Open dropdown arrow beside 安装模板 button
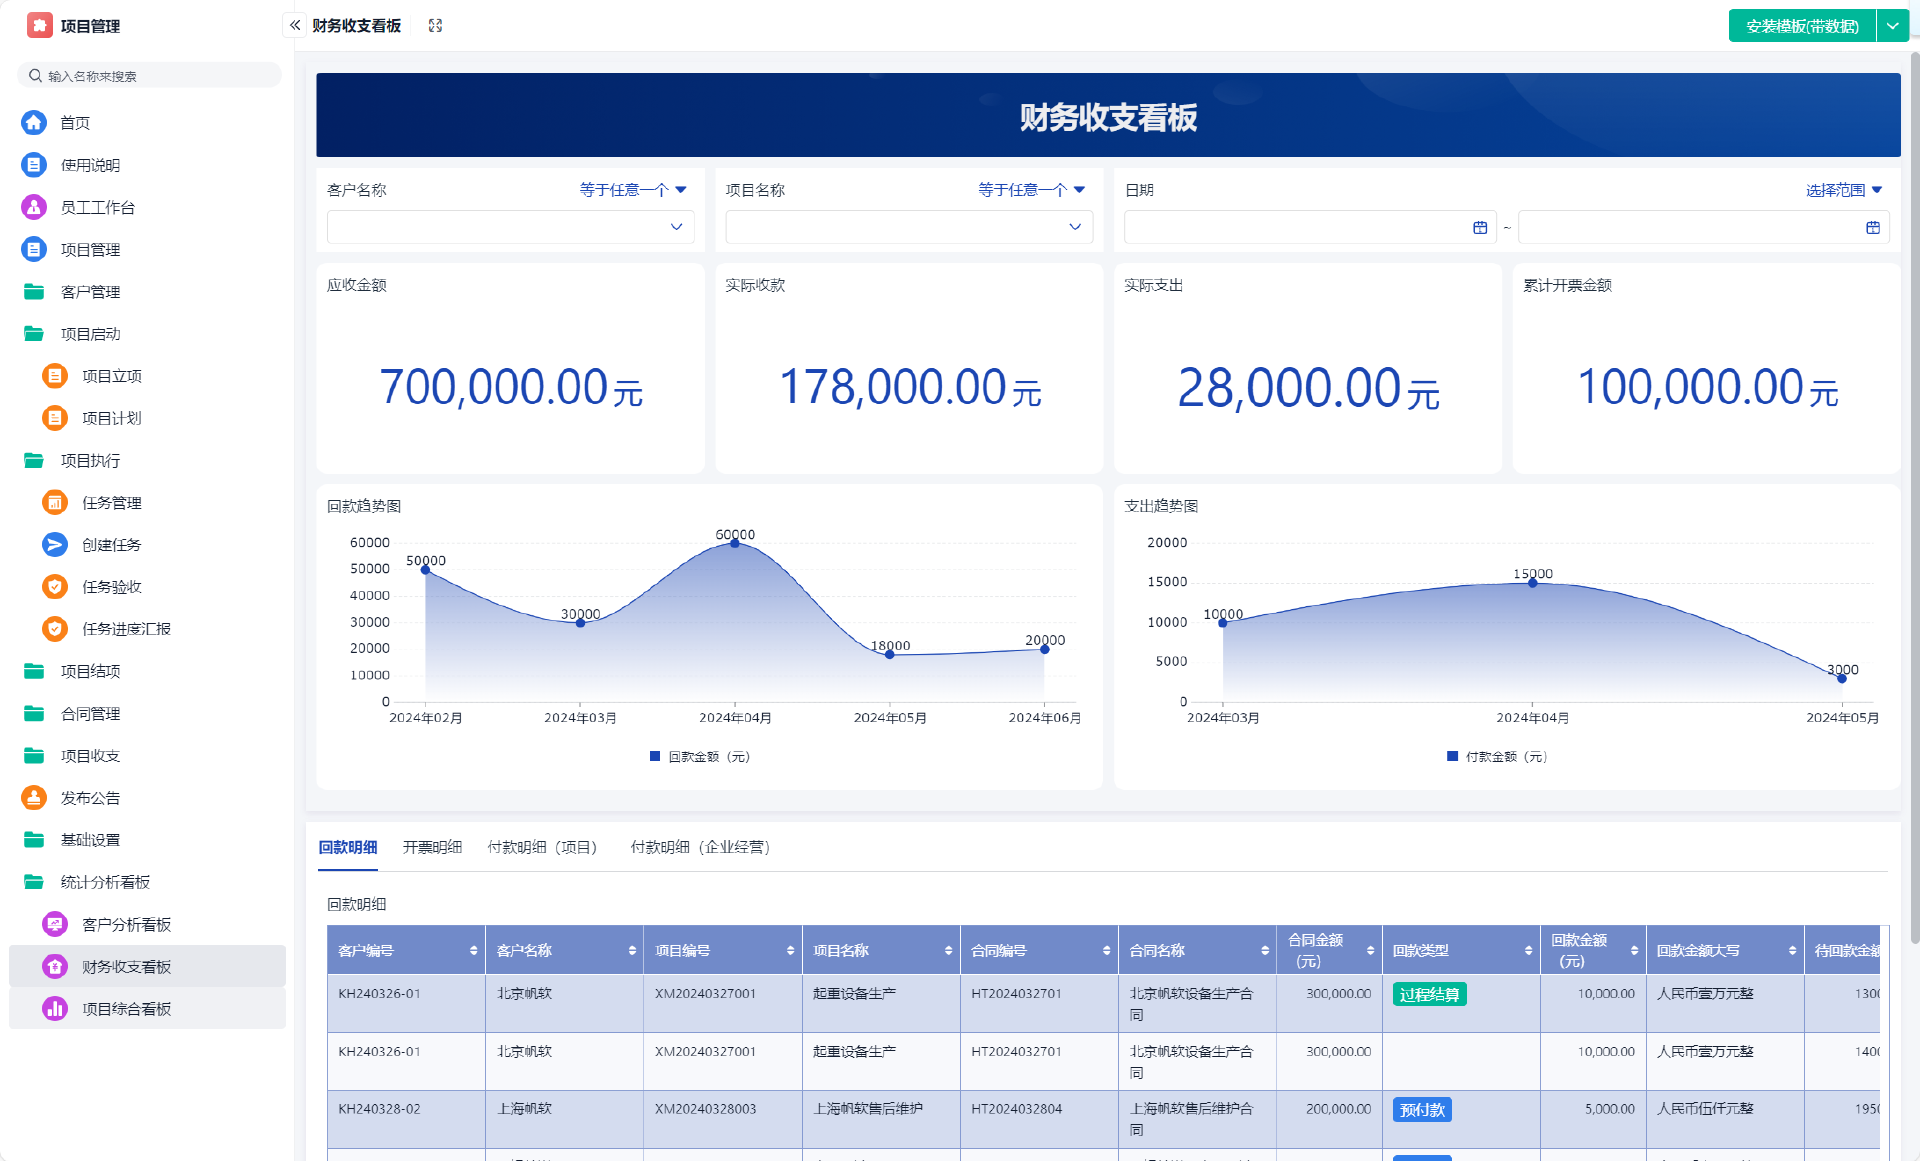This screenshot has width=1920, height=1161. pyautogui.click(x=1892, y=26)
